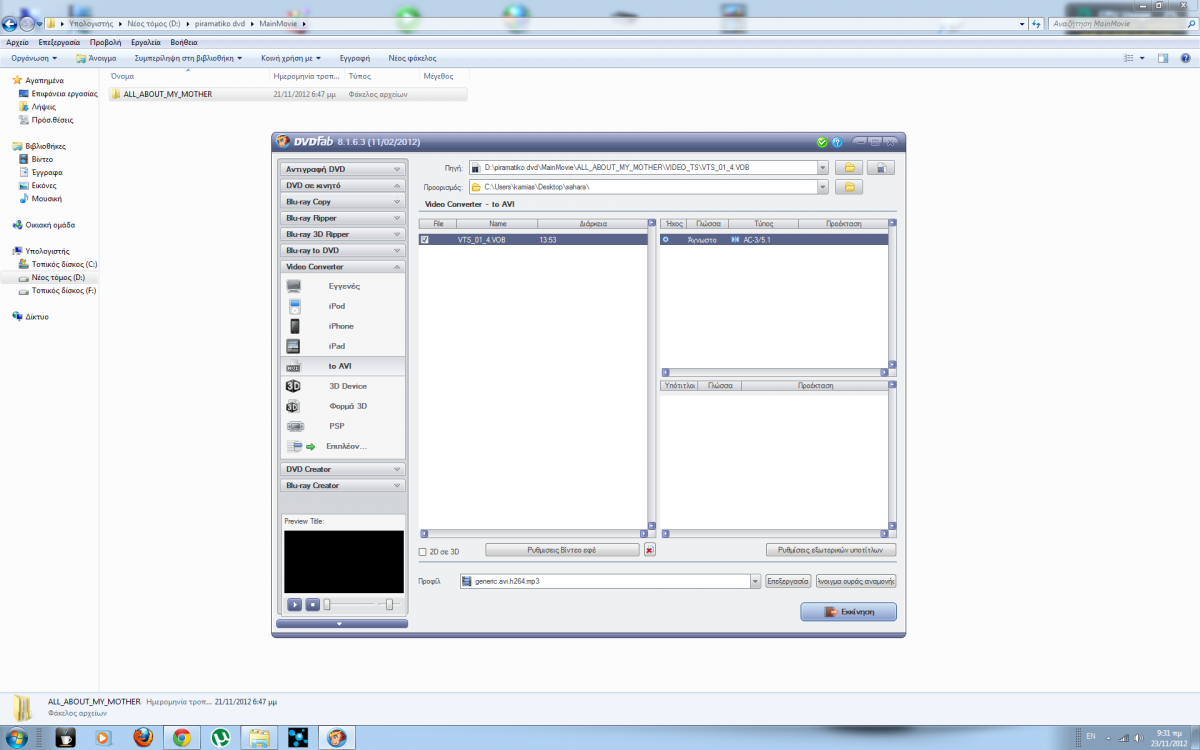Image resolution: width=1200 pixels, height=750 pixels.
Task: Click the system clock in the tray
Action: click(x=1167, y=738)
